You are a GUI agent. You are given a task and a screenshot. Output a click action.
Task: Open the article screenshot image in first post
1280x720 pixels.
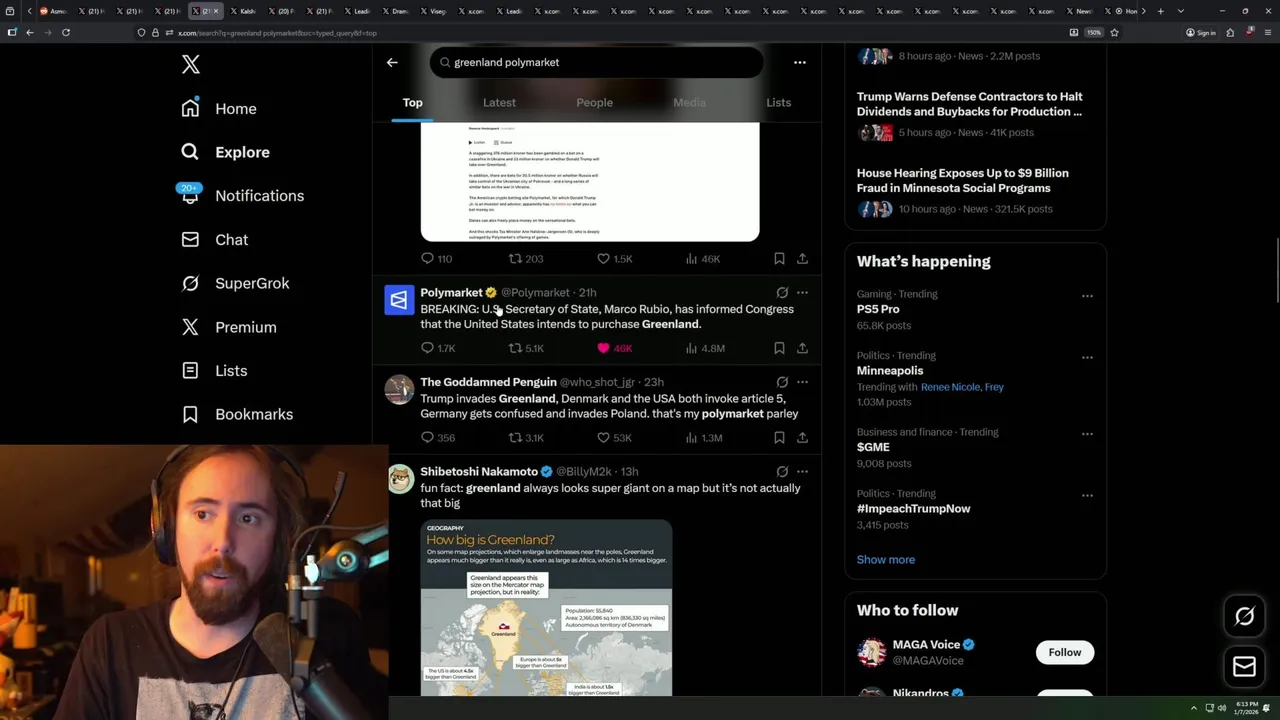point(590,181)
